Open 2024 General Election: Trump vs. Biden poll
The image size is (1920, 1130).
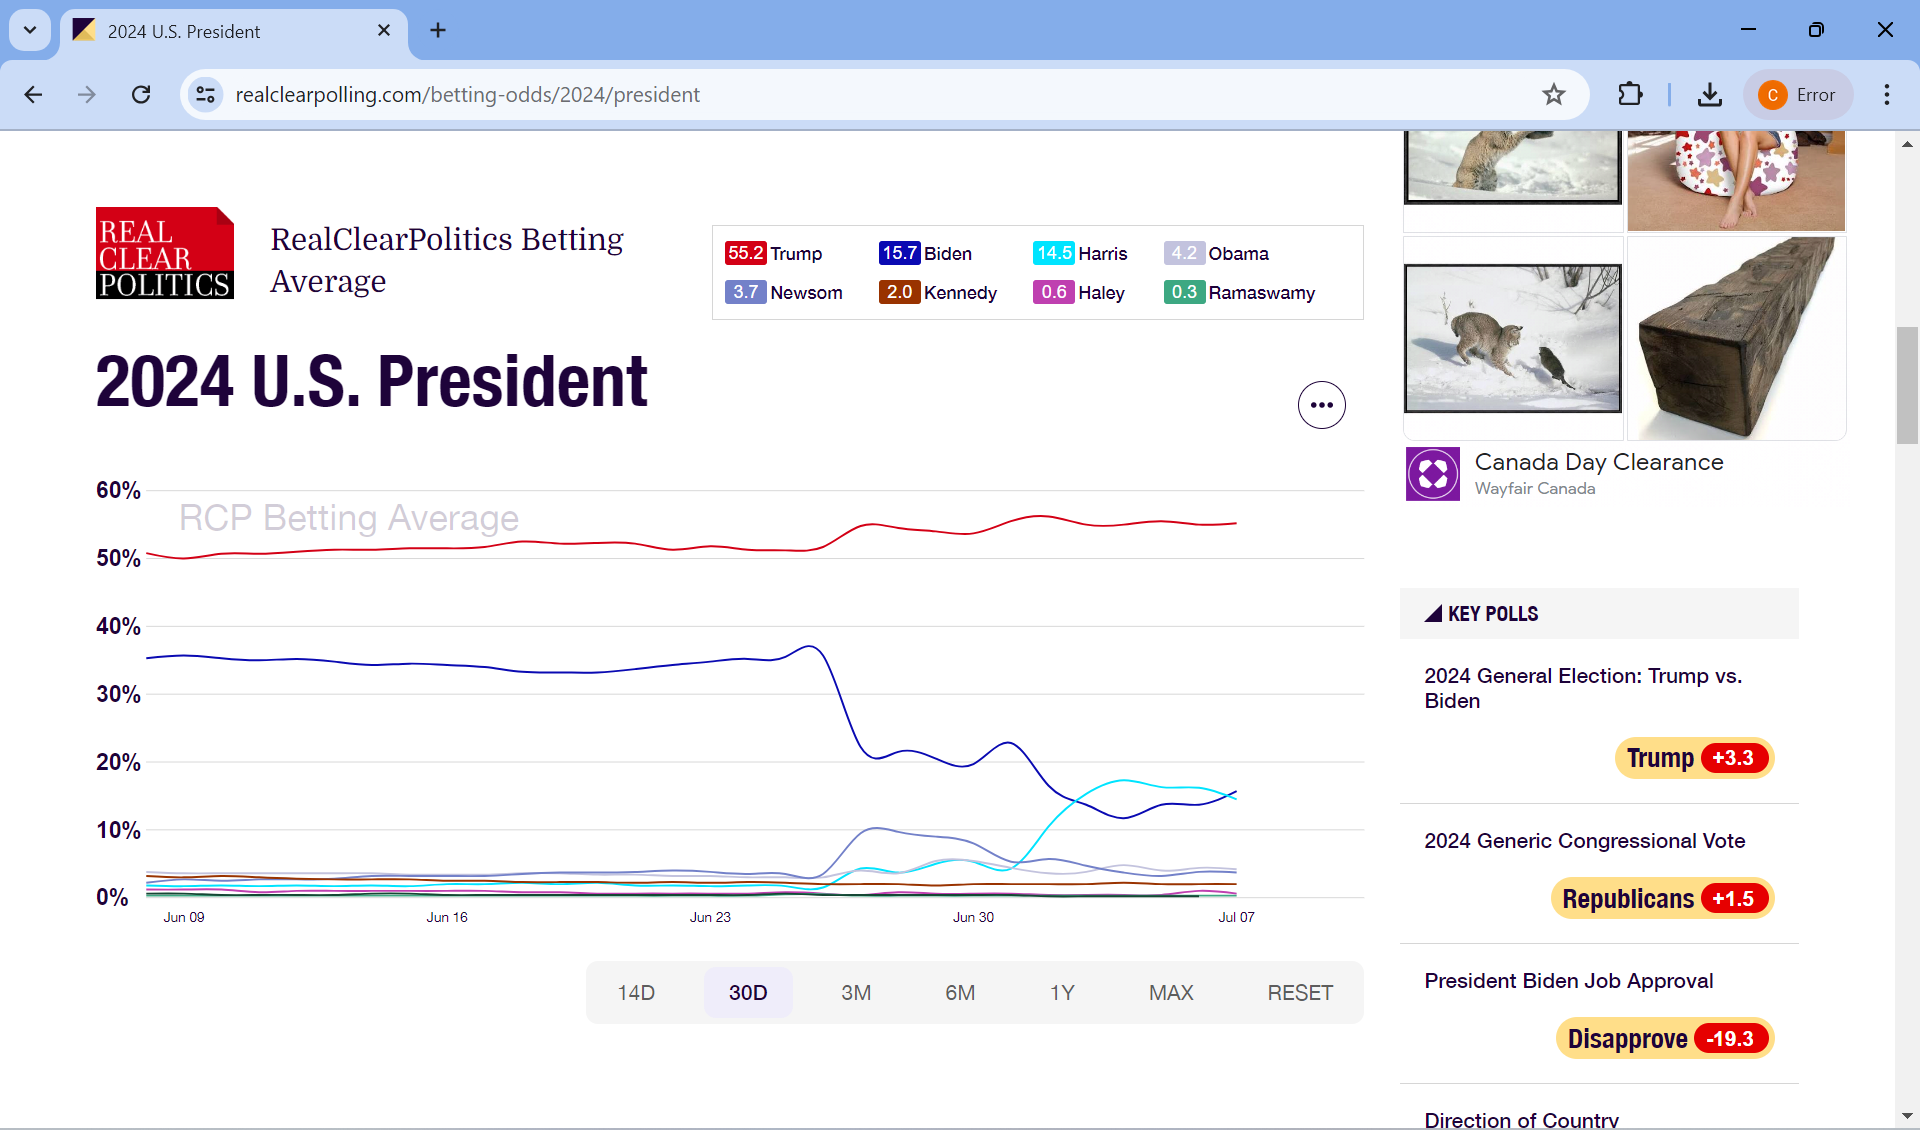(1583, 688)
